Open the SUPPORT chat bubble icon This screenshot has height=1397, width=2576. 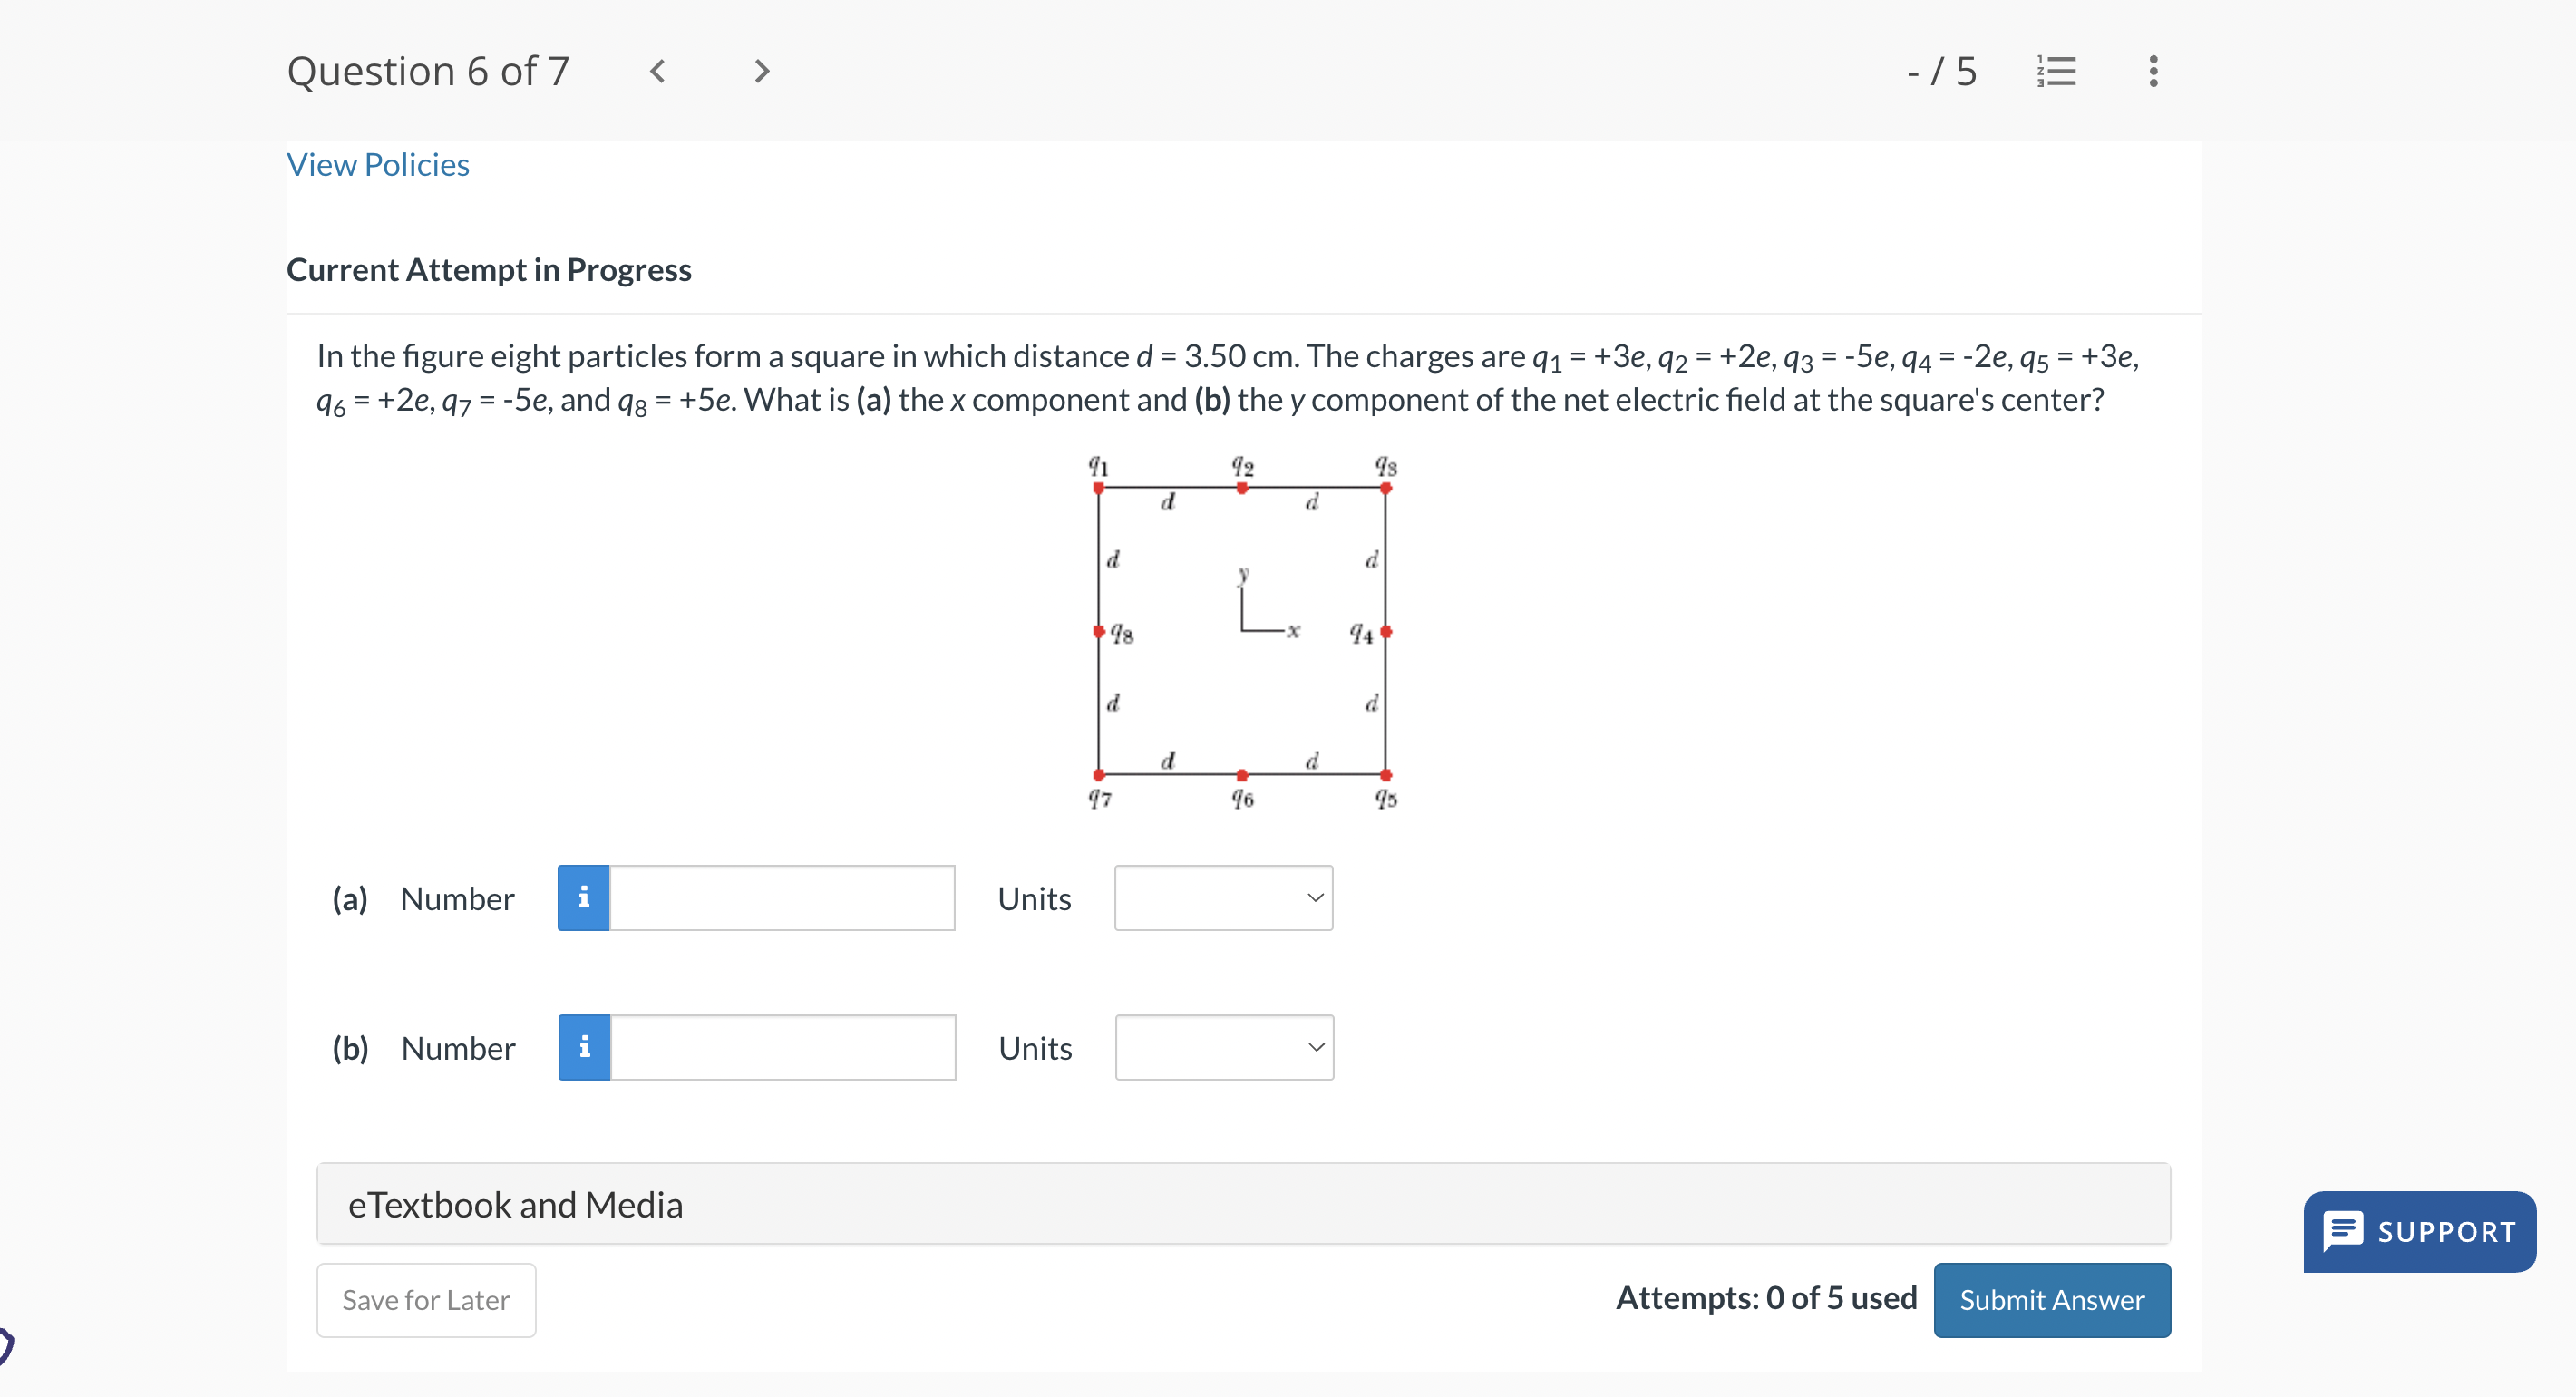2344,1231
